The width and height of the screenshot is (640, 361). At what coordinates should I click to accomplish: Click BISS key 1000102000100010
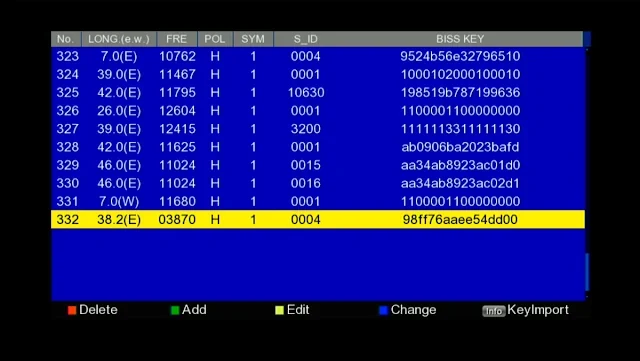pos(460,74)
